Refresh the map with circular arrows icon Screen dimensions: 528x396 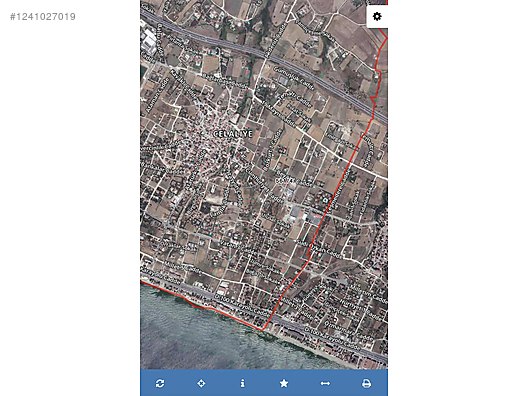coord(160,383)
